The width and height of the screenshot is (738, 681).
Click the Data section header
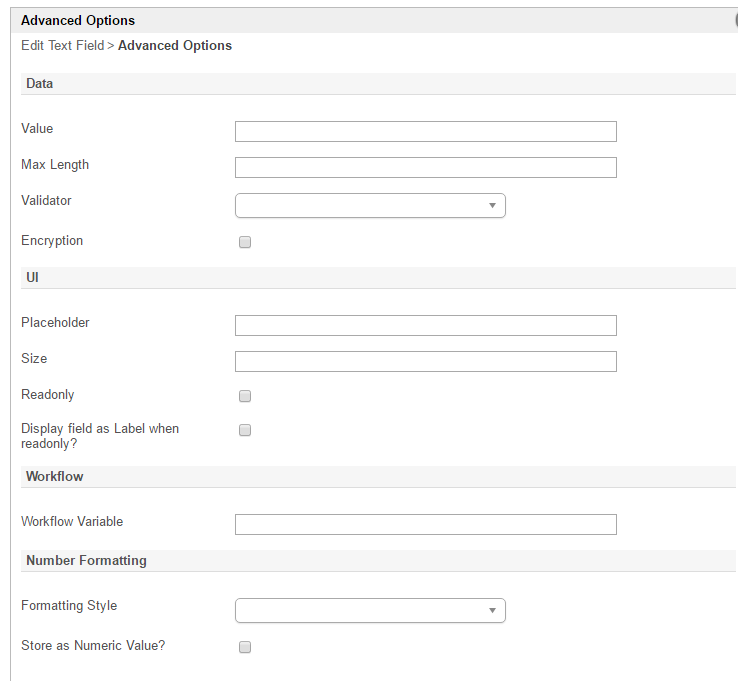40,84
